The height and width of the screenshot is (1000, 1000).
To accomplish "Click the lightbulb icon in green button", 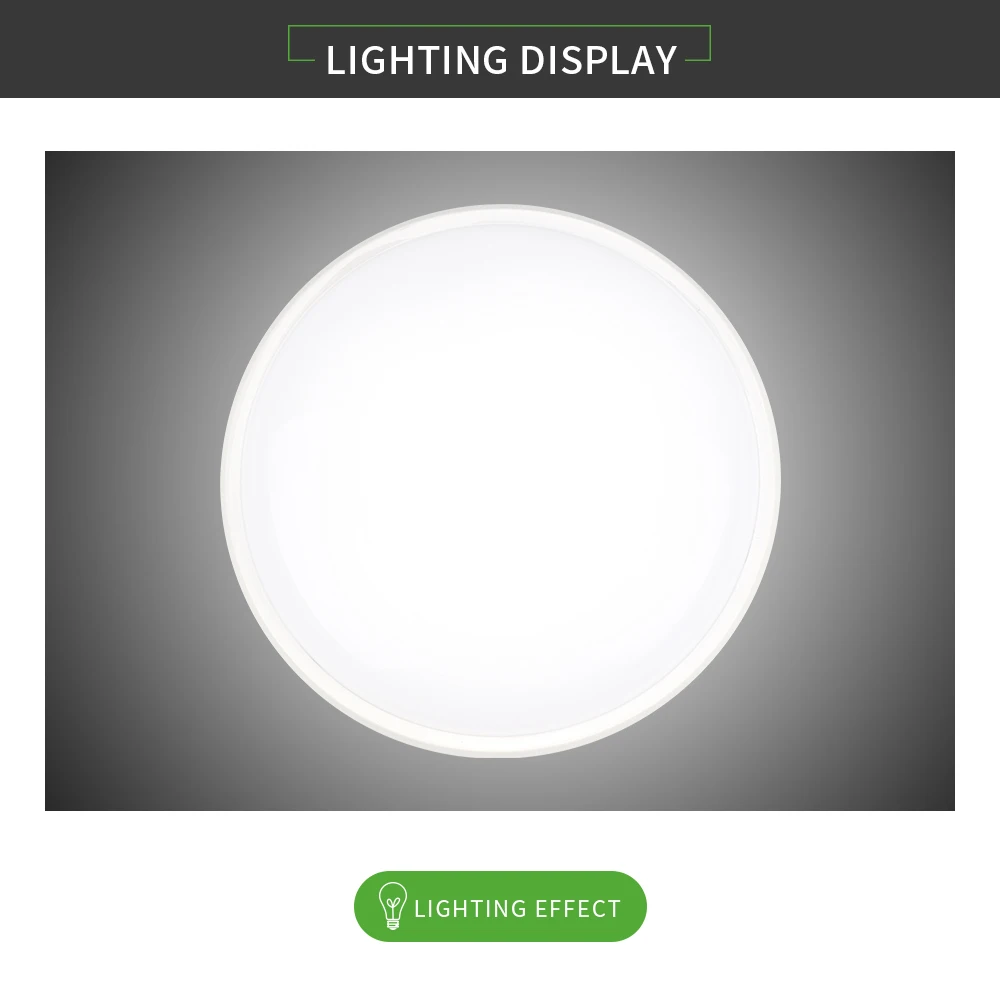I will [x=392, y=906].
